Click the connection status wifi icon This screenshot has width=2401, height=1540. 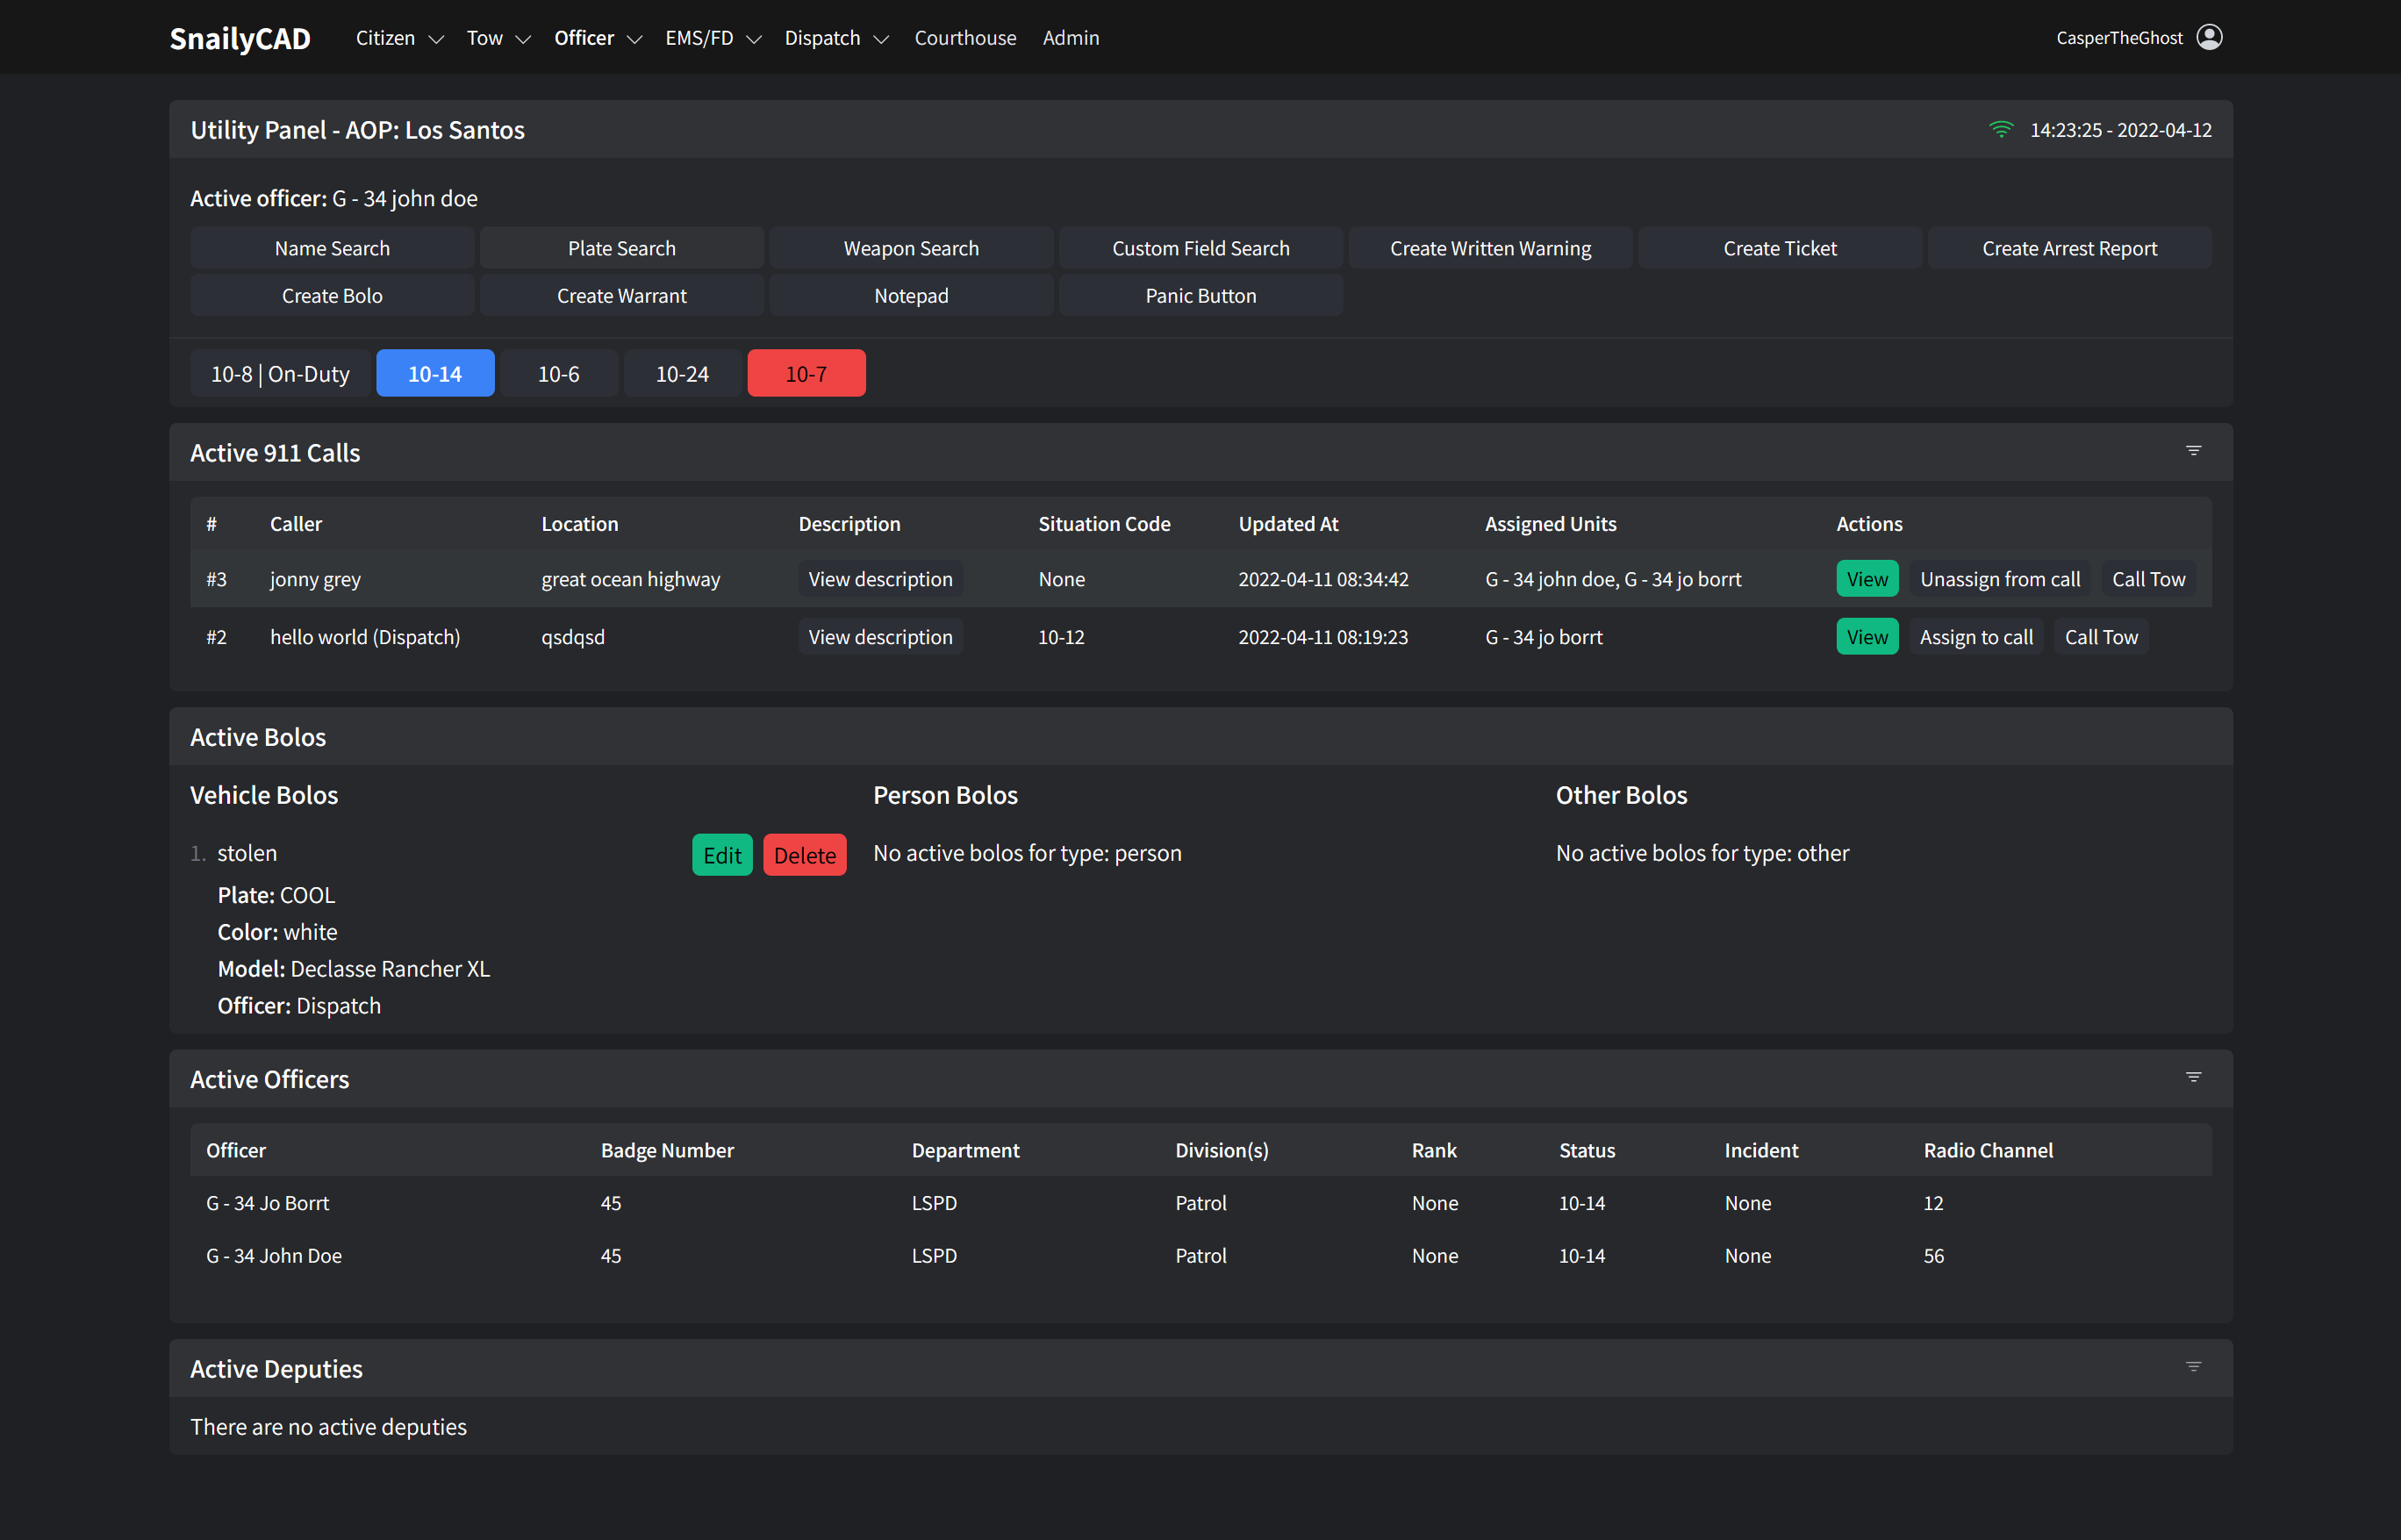[x=2000, y=129]
